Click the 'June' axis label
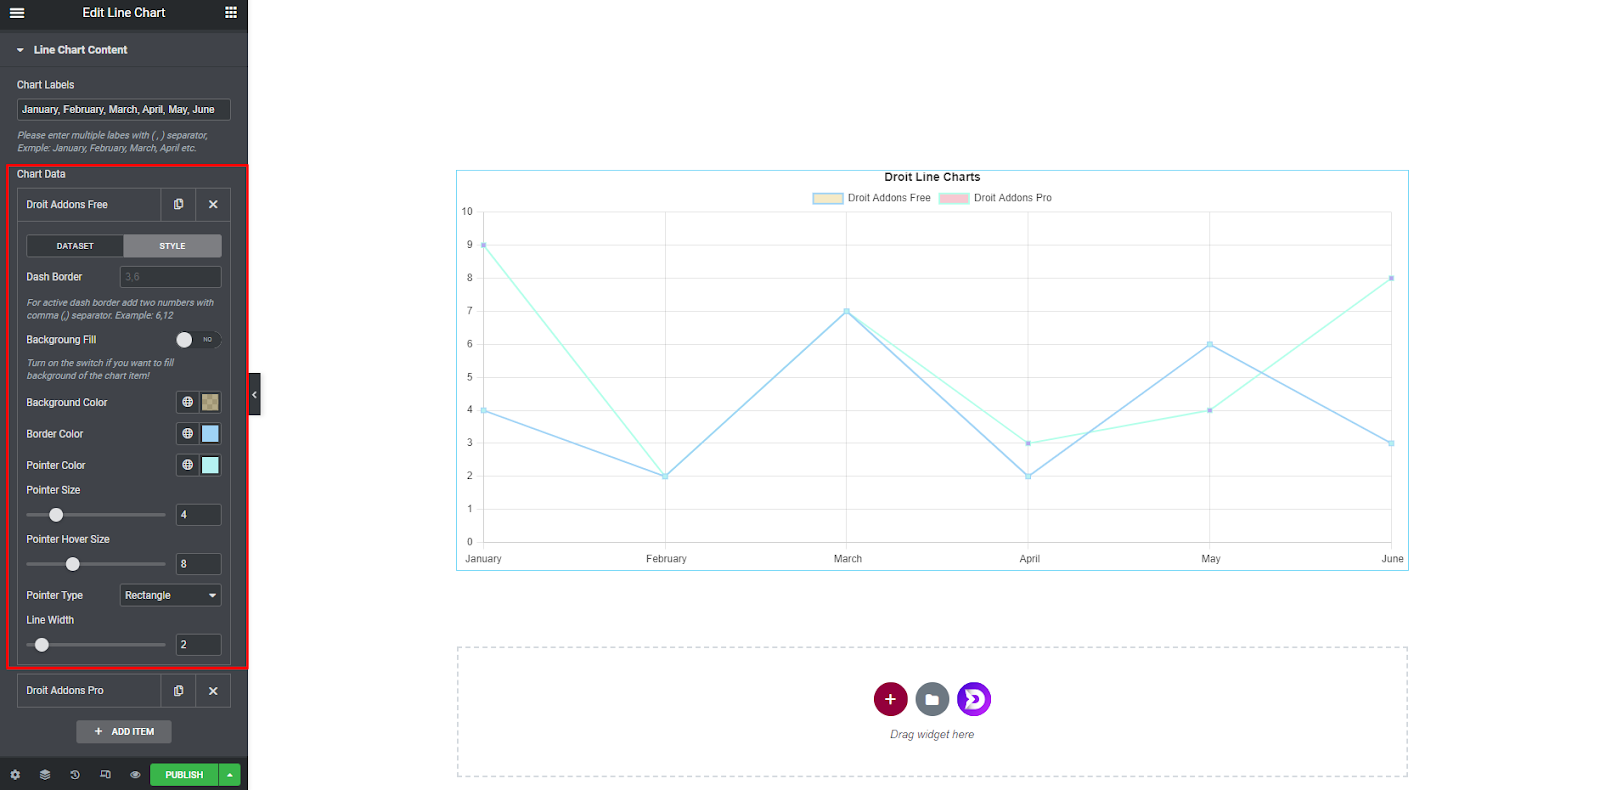The image size is (1600, 790). tap(1393, 559)
